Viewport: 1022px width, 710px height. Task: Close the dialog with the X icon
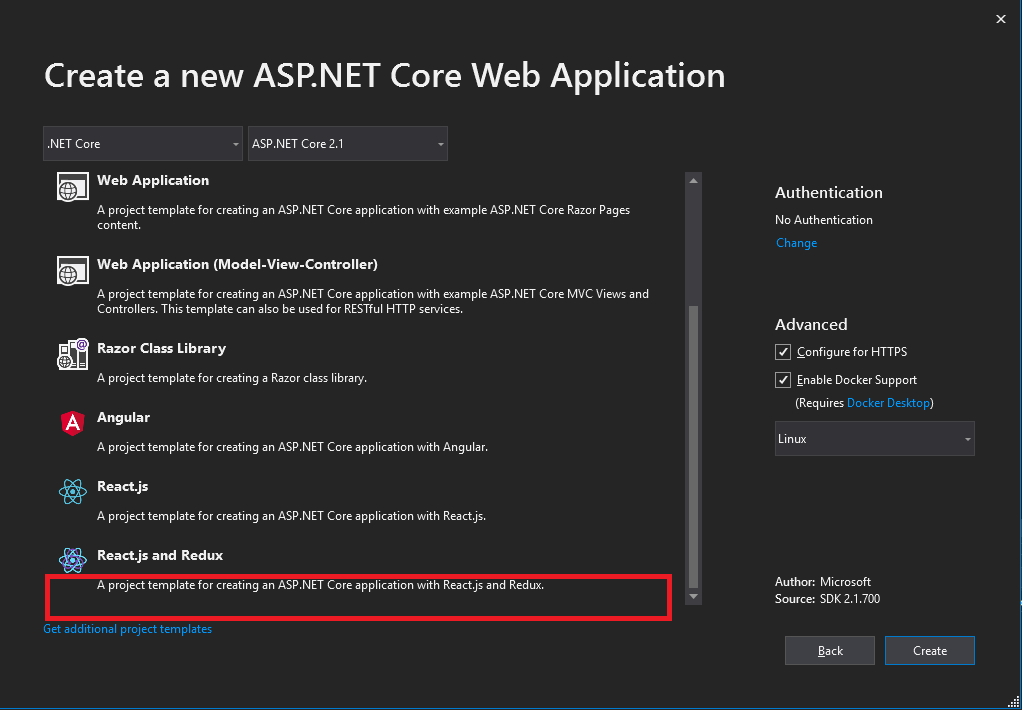1001,20
